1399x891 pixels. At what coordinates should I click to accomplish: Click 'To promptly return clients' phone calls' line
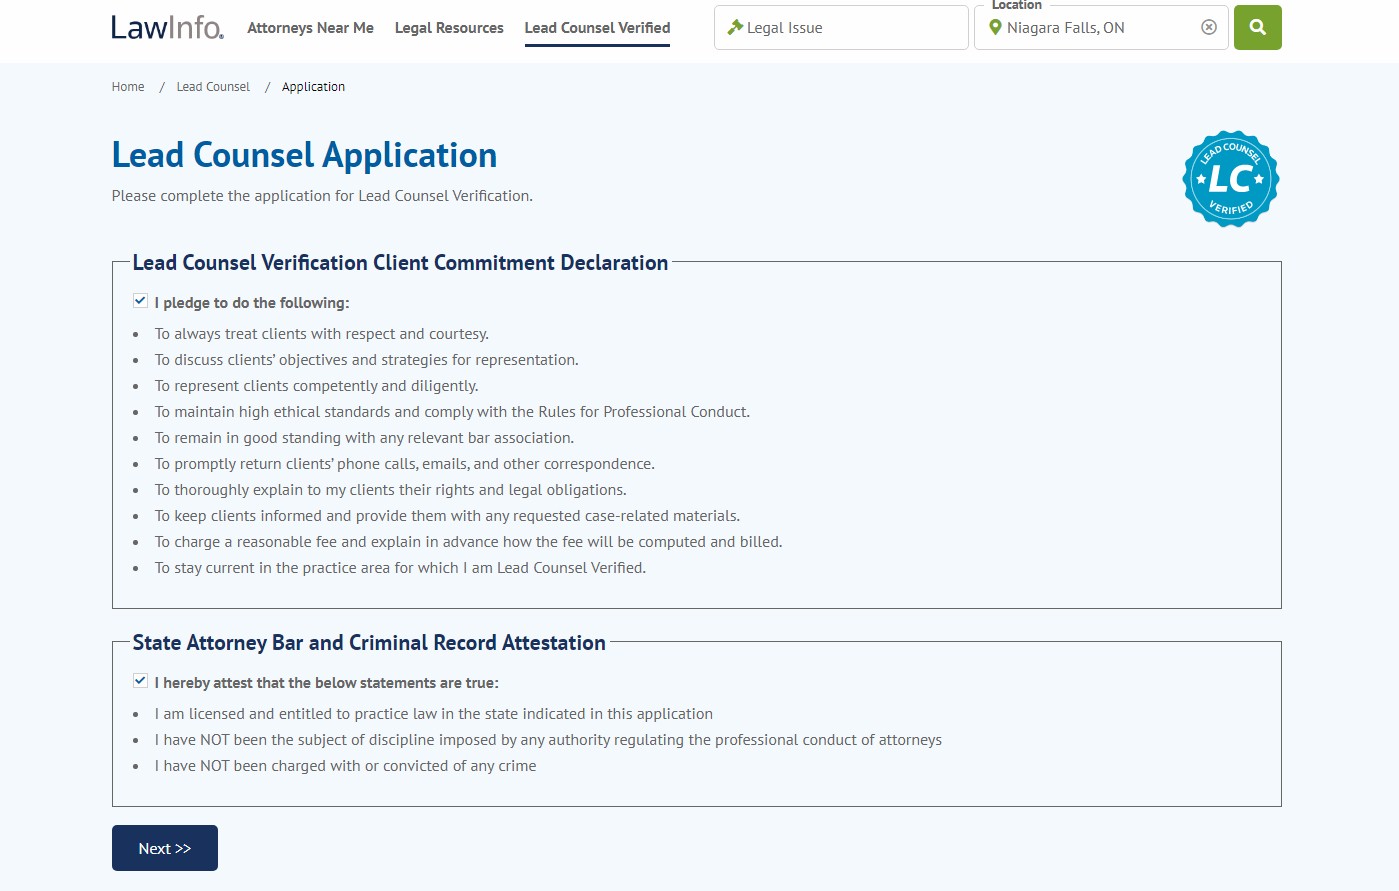pyautogui.click(x=405, y=464)
